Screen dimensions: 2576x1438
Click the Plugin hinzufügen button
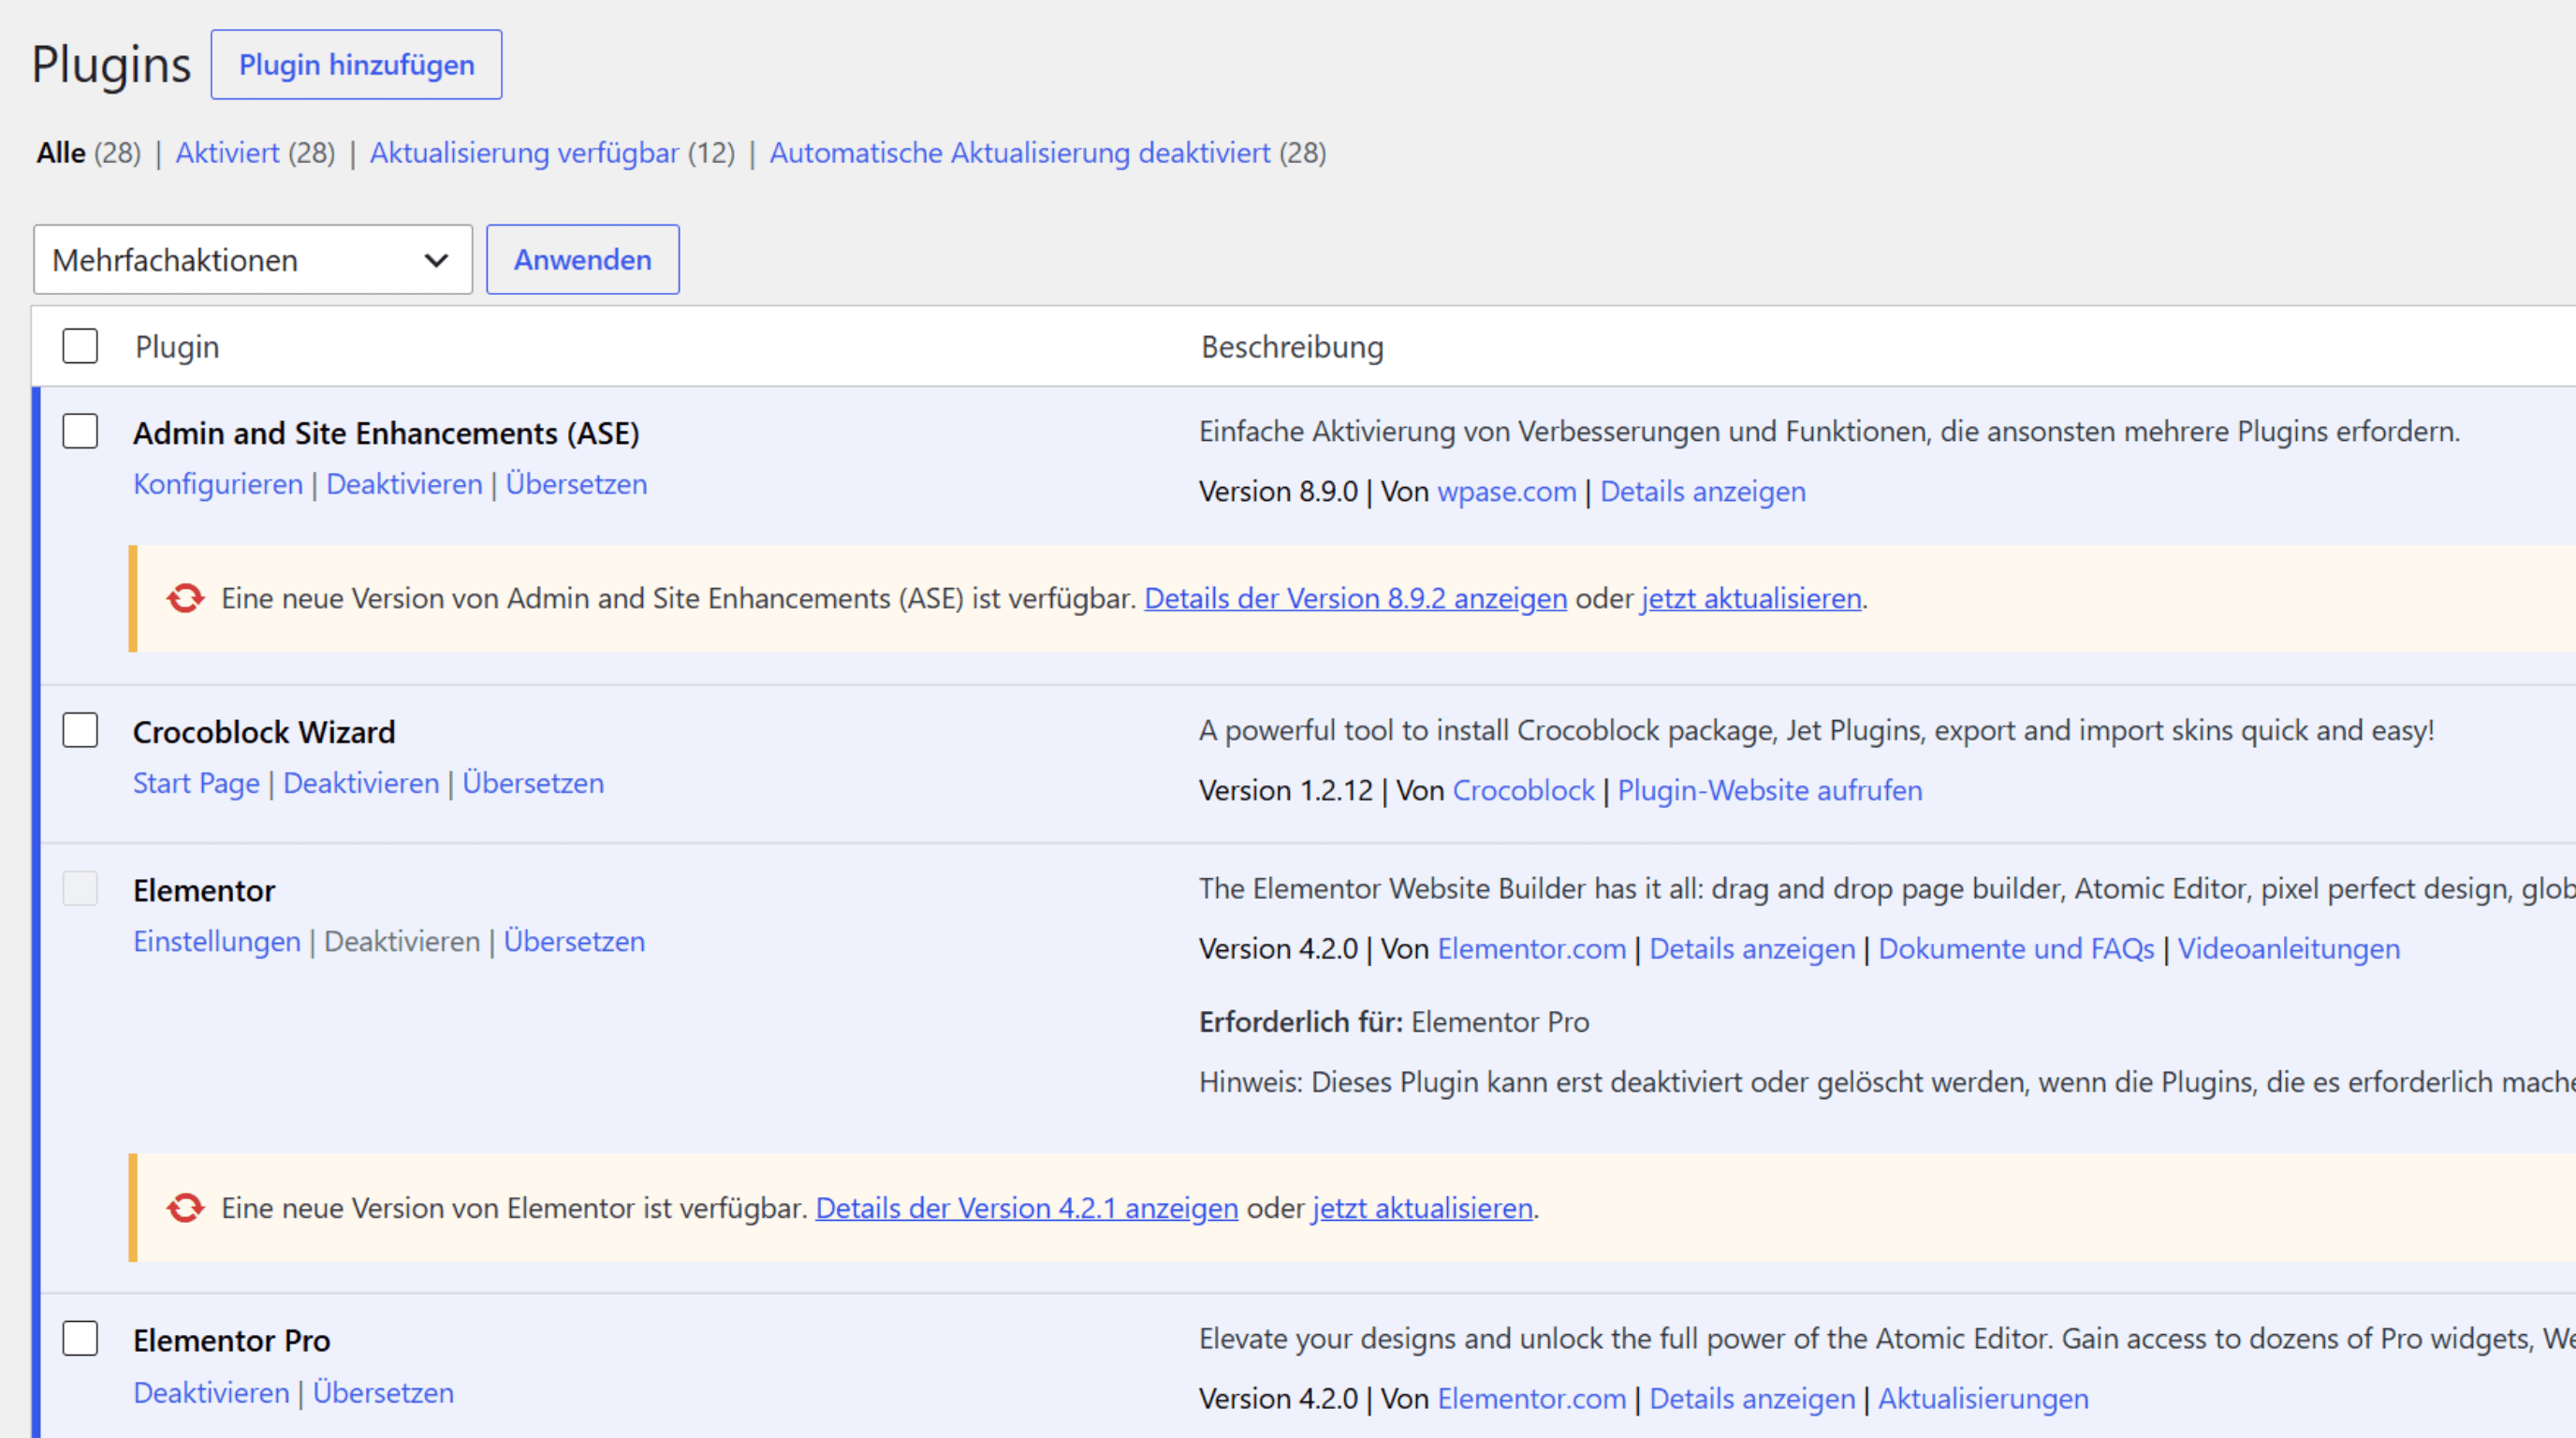[356, 65]
